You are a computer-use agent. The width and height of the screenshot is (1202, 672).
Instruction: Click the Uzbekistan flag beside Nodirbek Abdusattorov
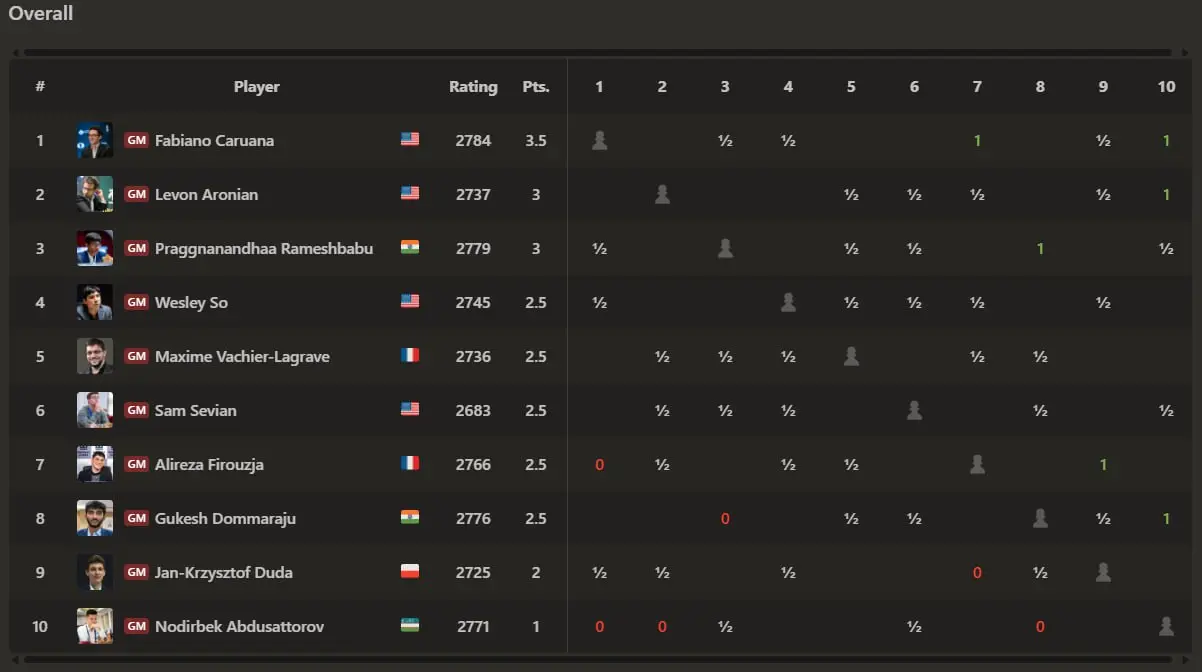410,626
